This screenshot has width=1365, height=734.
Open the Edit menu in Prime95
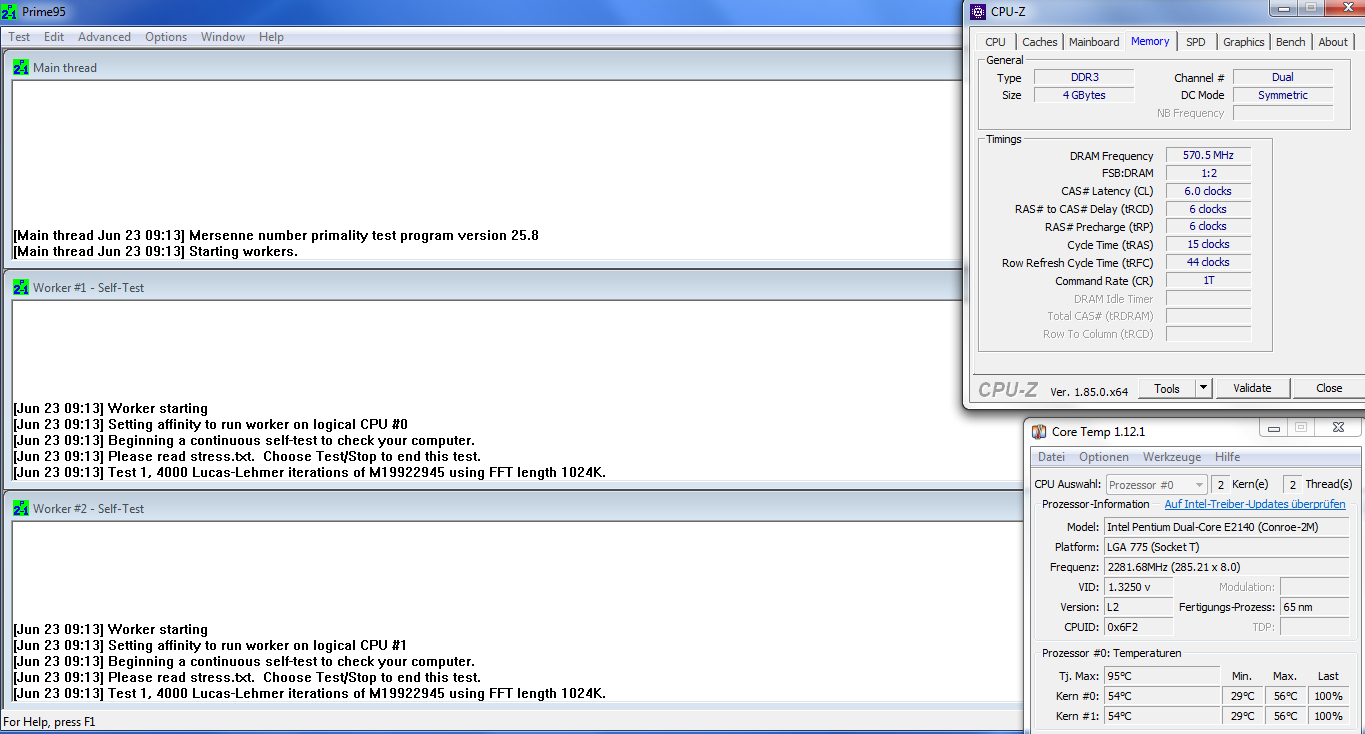[x=54, y=37]
